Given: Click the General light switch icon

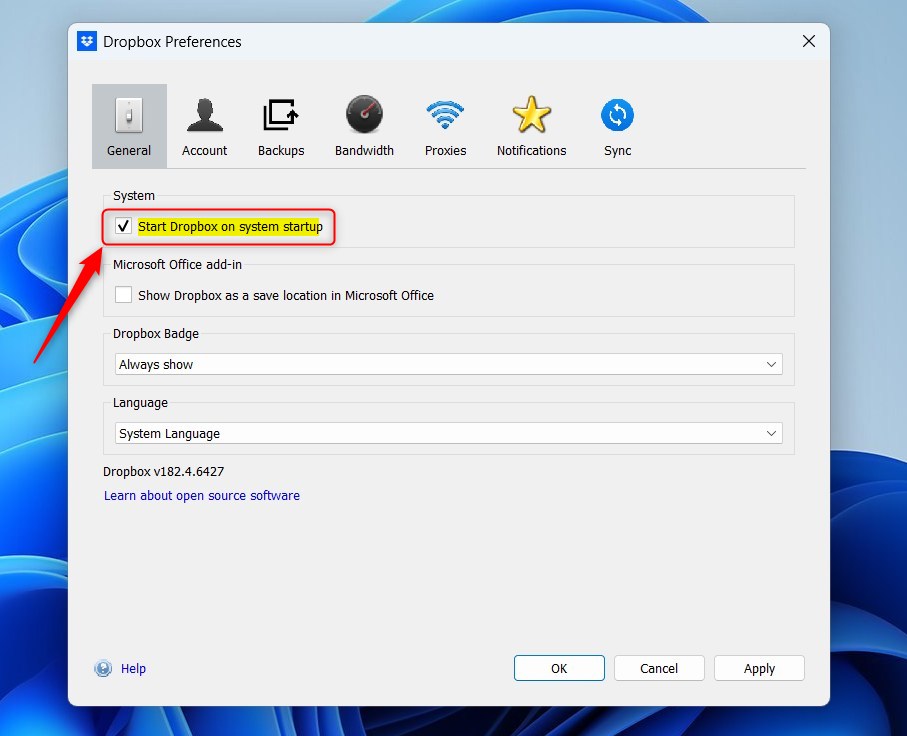Looking at the screenshot, I should pyautogui.click(x=129, y=115).
